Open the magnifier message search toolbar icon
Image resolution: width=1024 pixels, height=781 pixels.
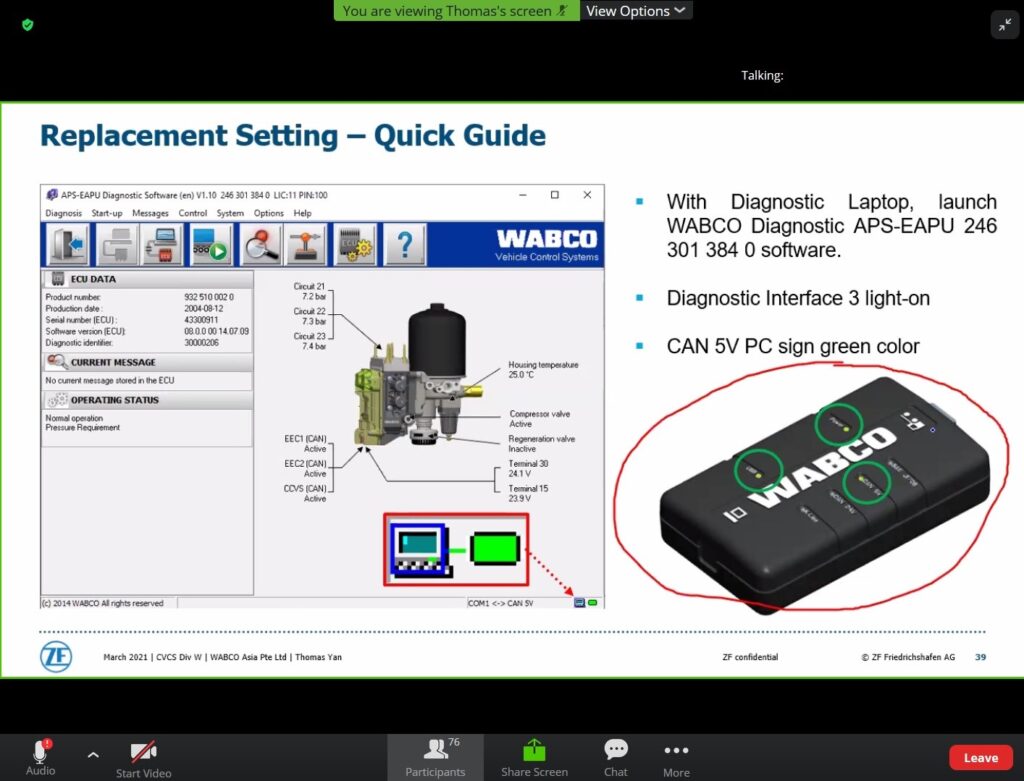[x=261, y=245]
